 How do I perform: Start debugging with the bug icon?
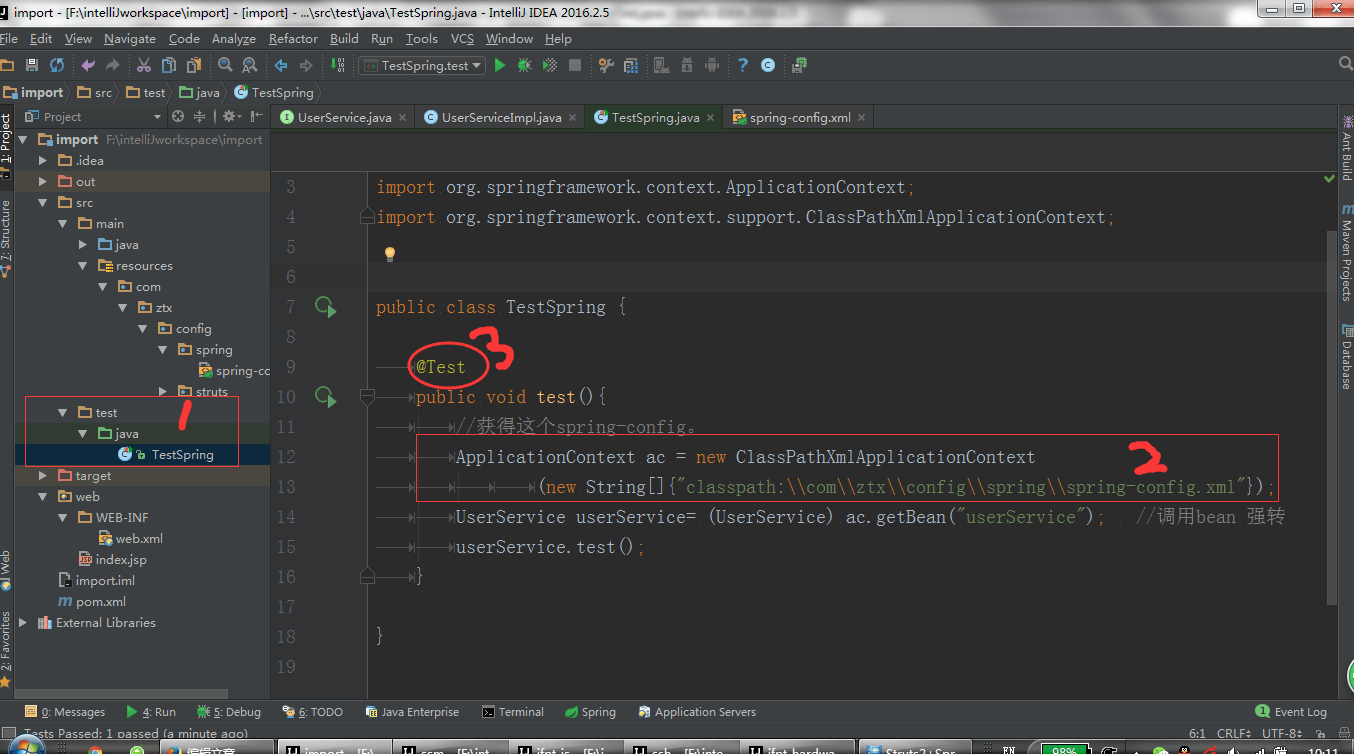524,65
